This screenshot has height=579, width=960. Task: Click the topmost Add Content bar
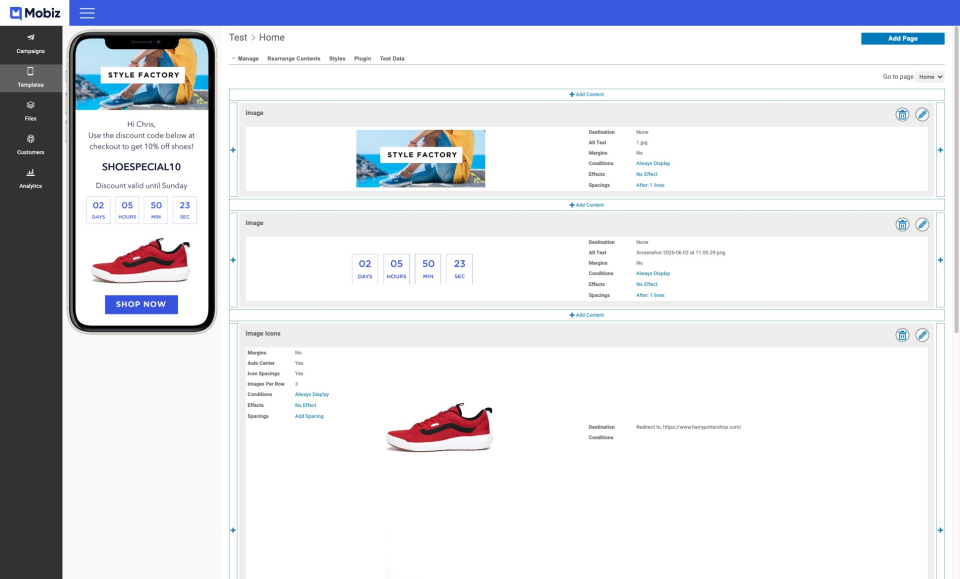click(x=587, y=95)
